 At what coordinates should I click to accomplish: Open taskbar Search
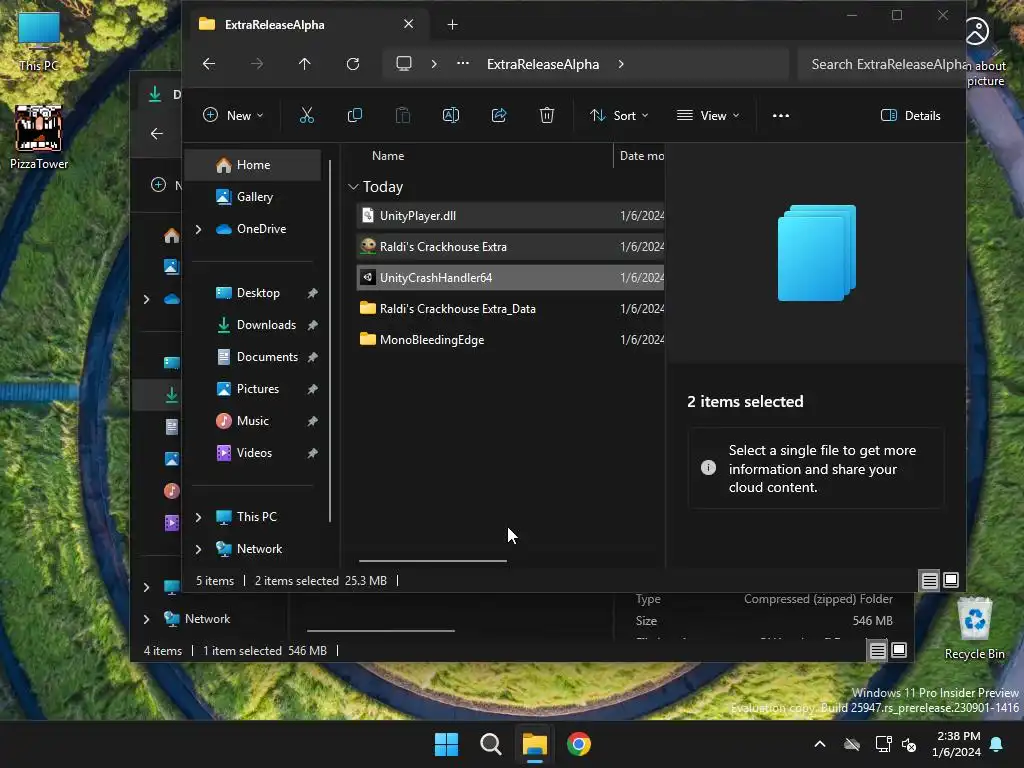click(490, 744)
